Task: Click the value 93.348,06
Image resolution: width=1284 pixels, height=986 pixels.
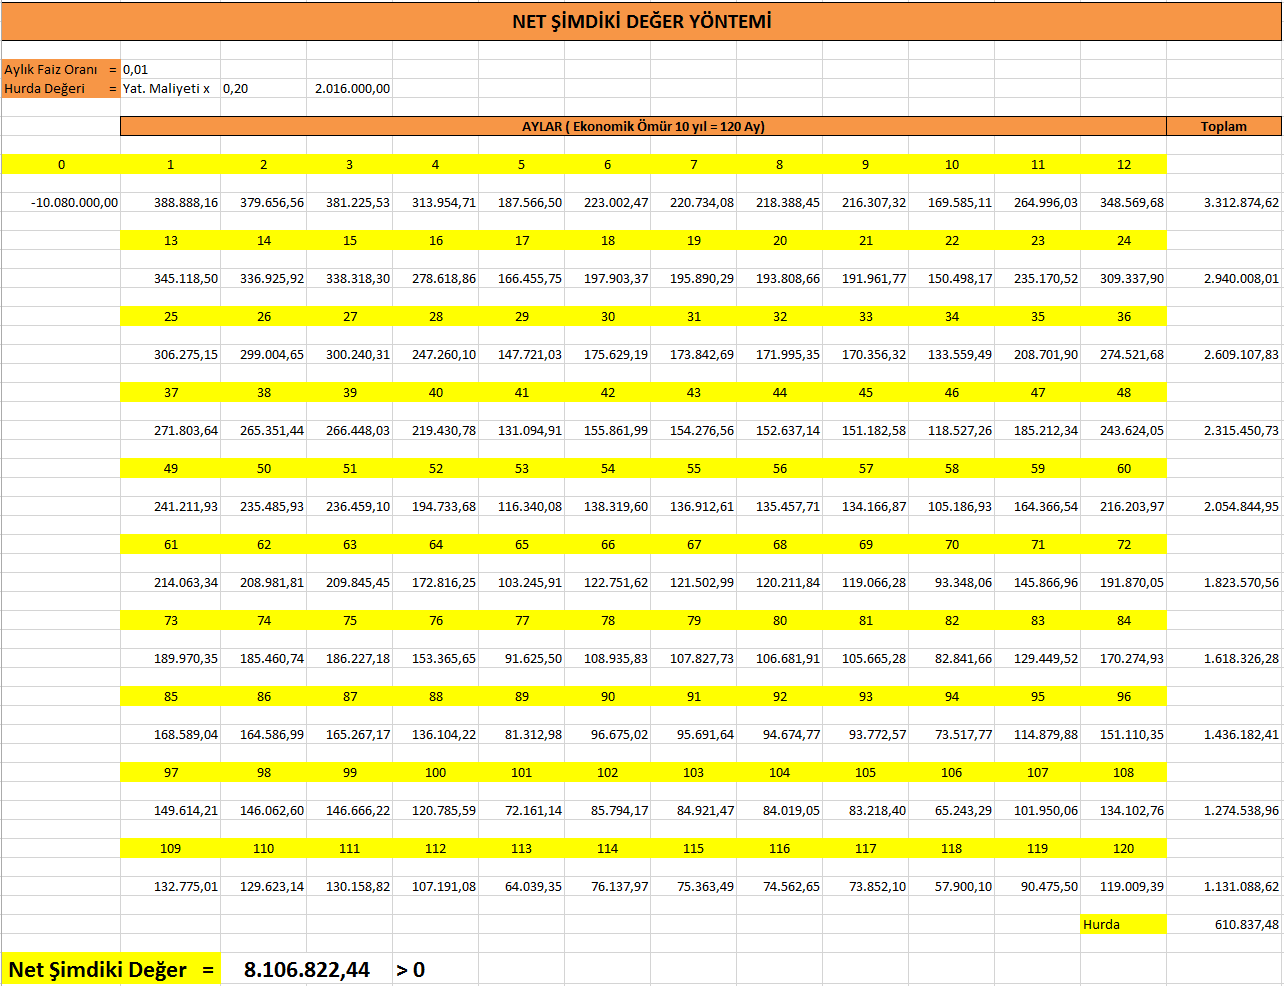Action: coord(963,583)
